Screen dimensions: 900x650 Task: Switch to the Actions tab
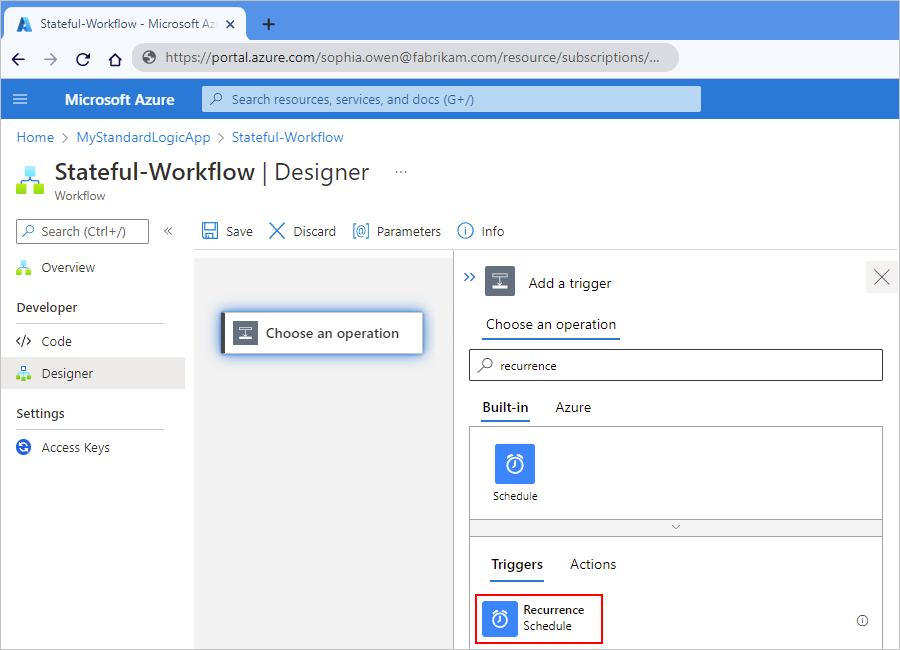coord(593,564)
